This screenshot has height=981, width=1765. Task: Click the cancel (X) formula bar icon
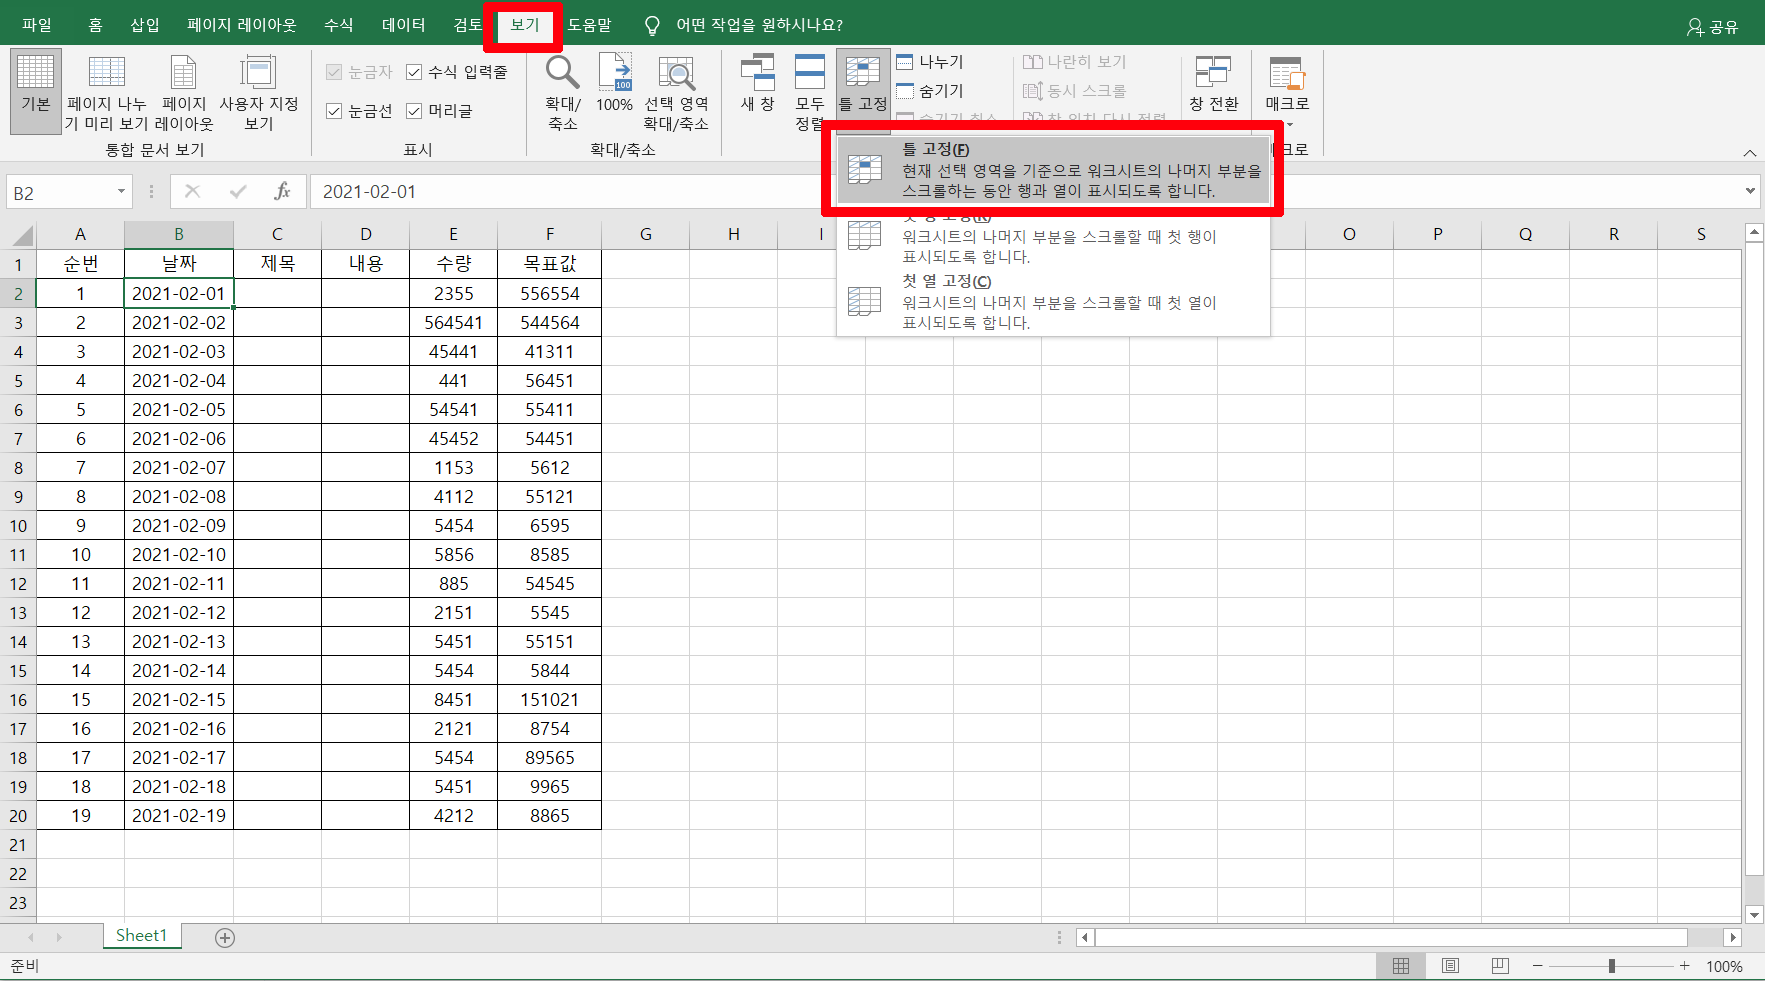(x=193, y=191)
